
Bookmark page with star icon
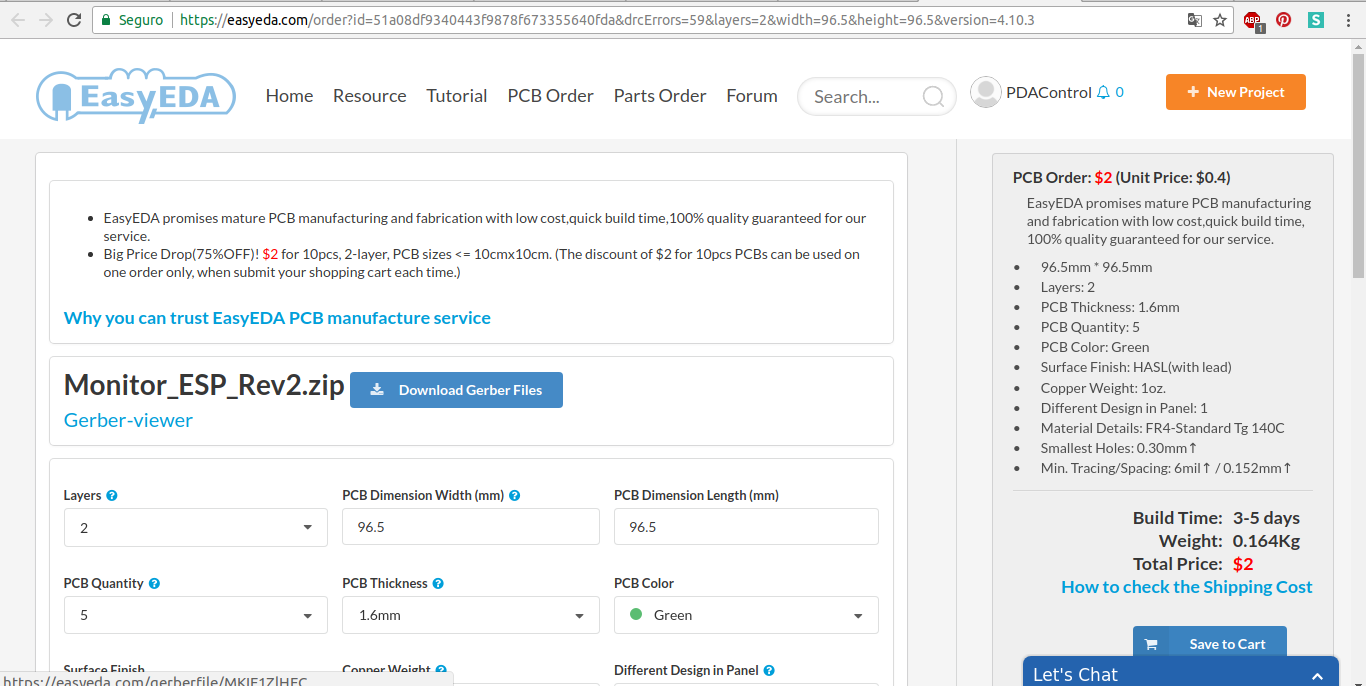[x=1220, y=20]
